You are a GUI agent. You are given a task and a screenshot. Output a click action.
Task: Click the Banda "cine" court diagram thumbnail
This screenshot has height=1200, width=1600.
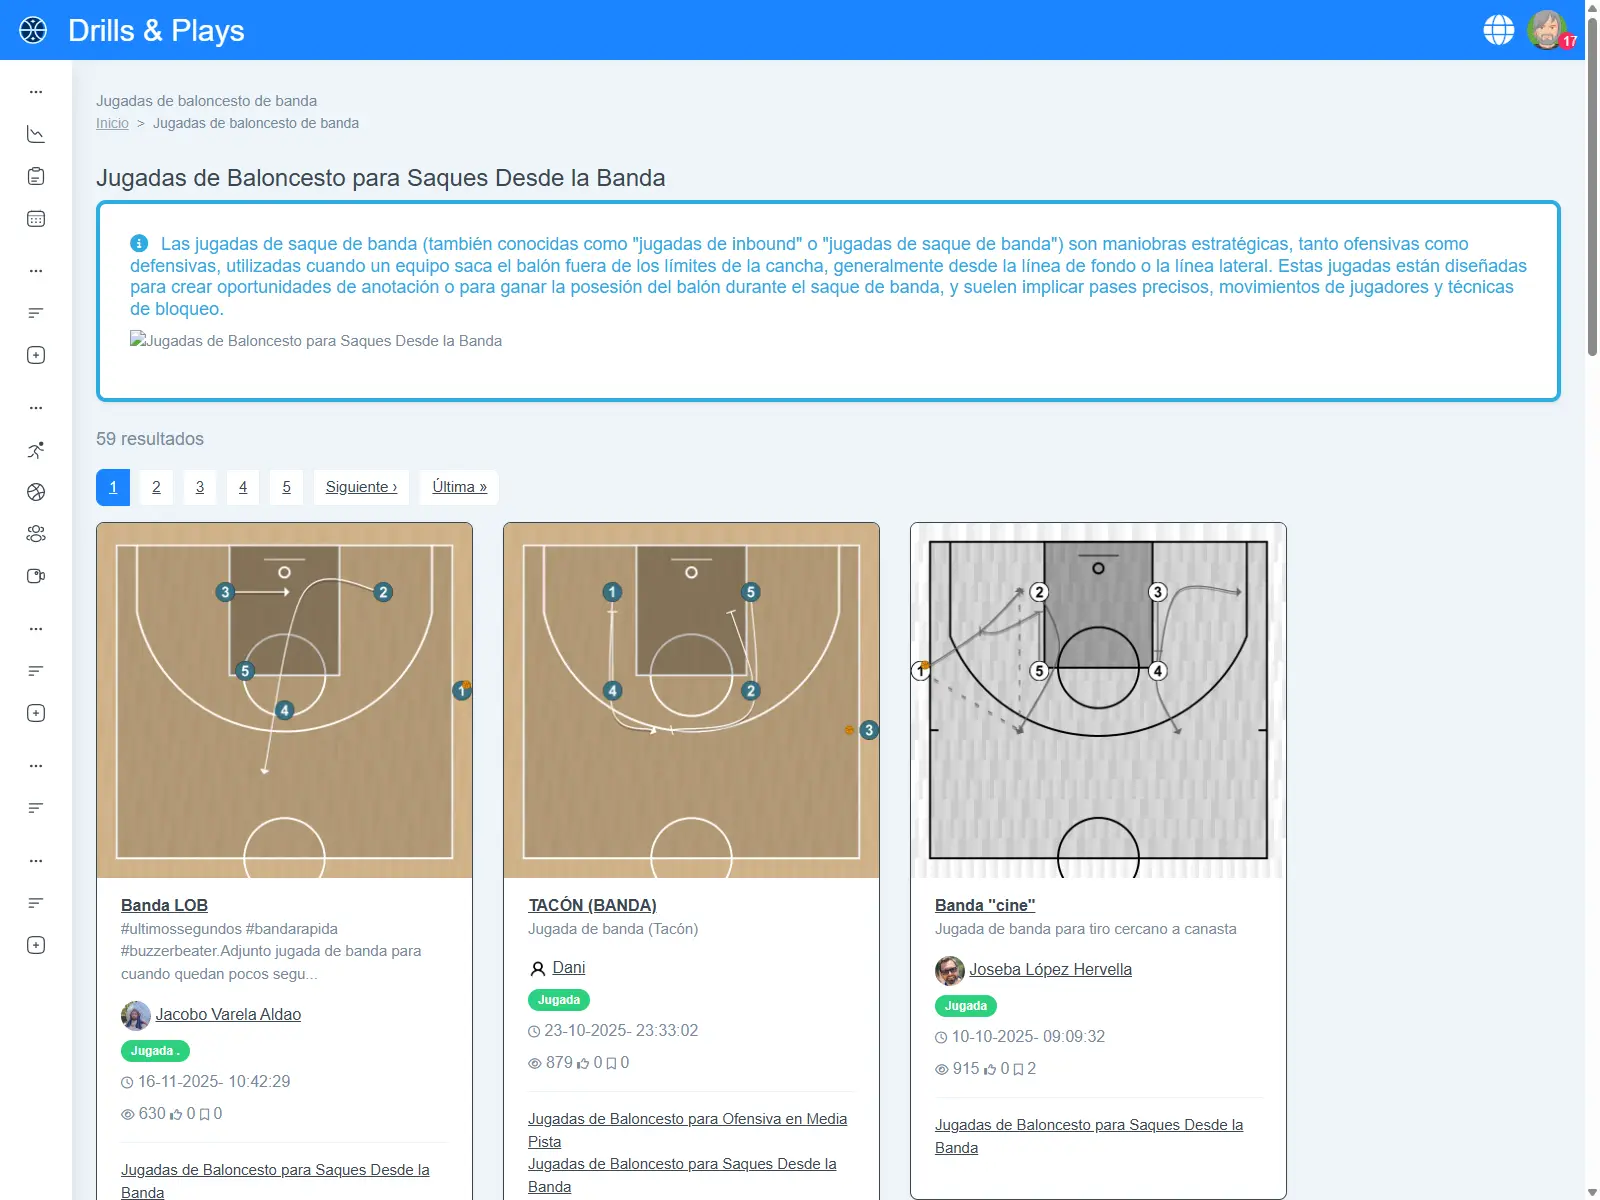click(x=1098, y=700)
